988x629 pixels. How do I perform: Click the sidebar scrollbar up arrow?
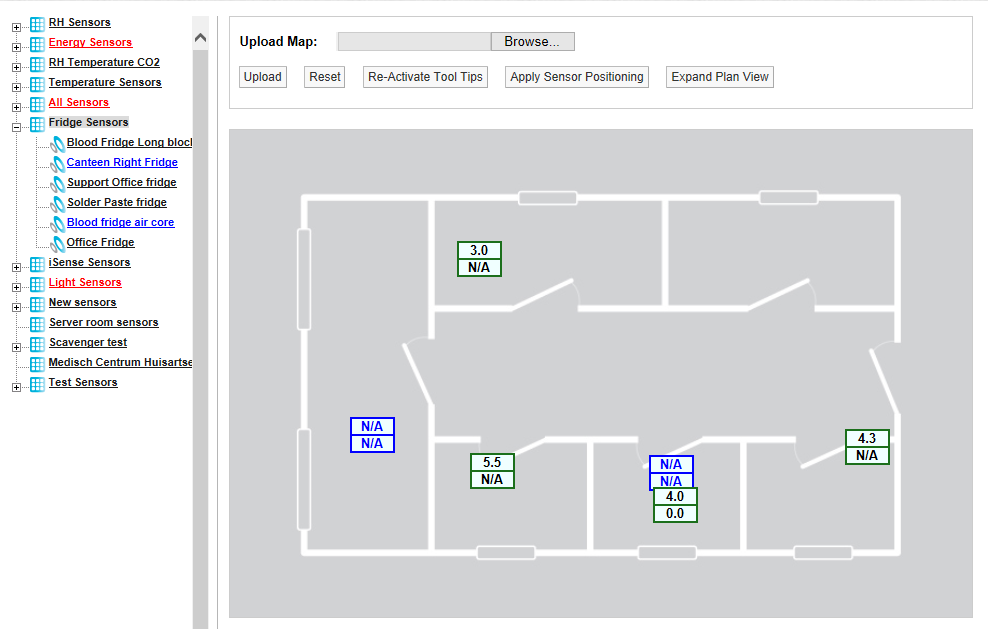pos(200,38)
